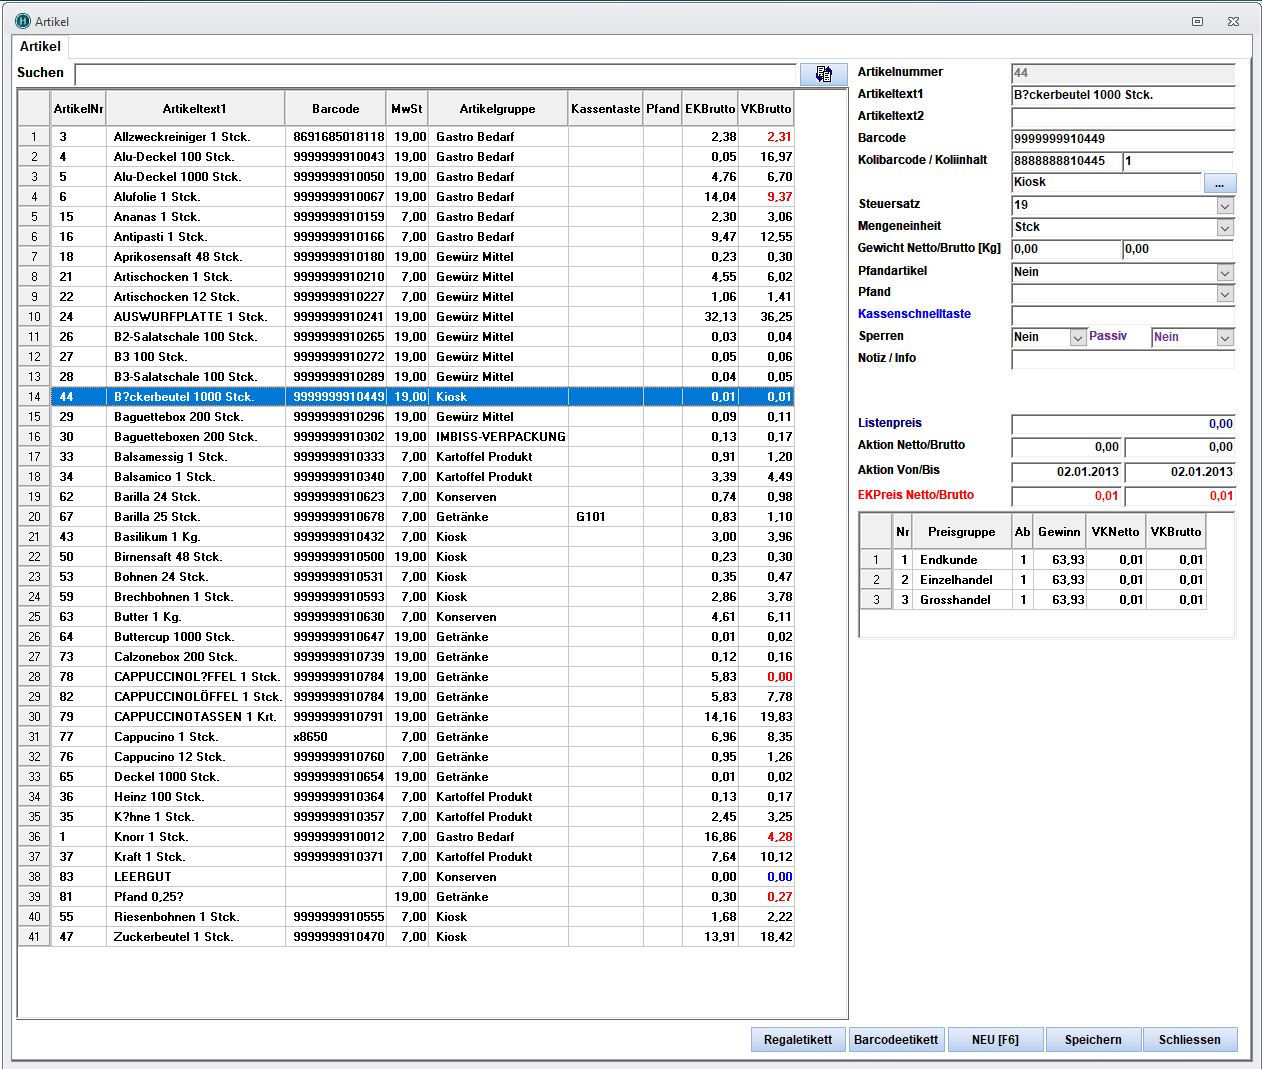Save article with Speichern button
The height and width of the screenshot is (1069, 1262).
pyautogui.click(x=1093, y=1040)
